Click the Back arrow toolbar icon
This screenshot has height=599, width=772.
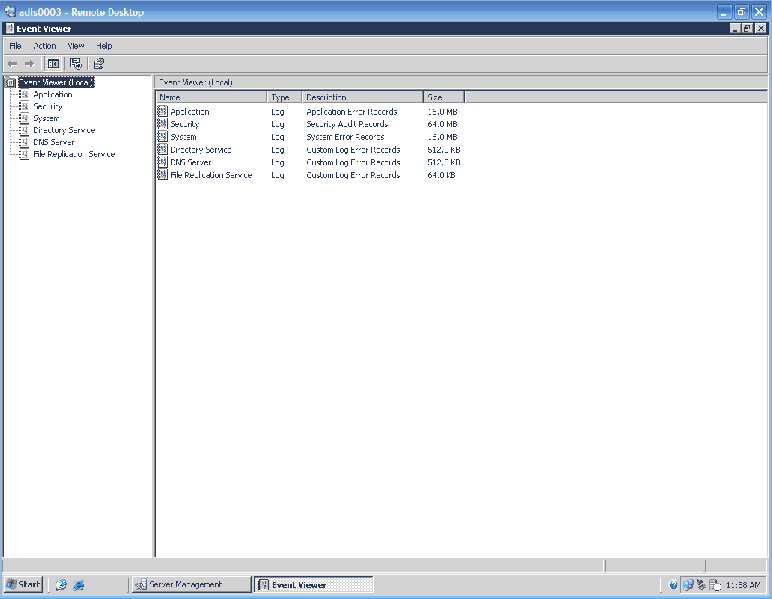coord(13,63)
